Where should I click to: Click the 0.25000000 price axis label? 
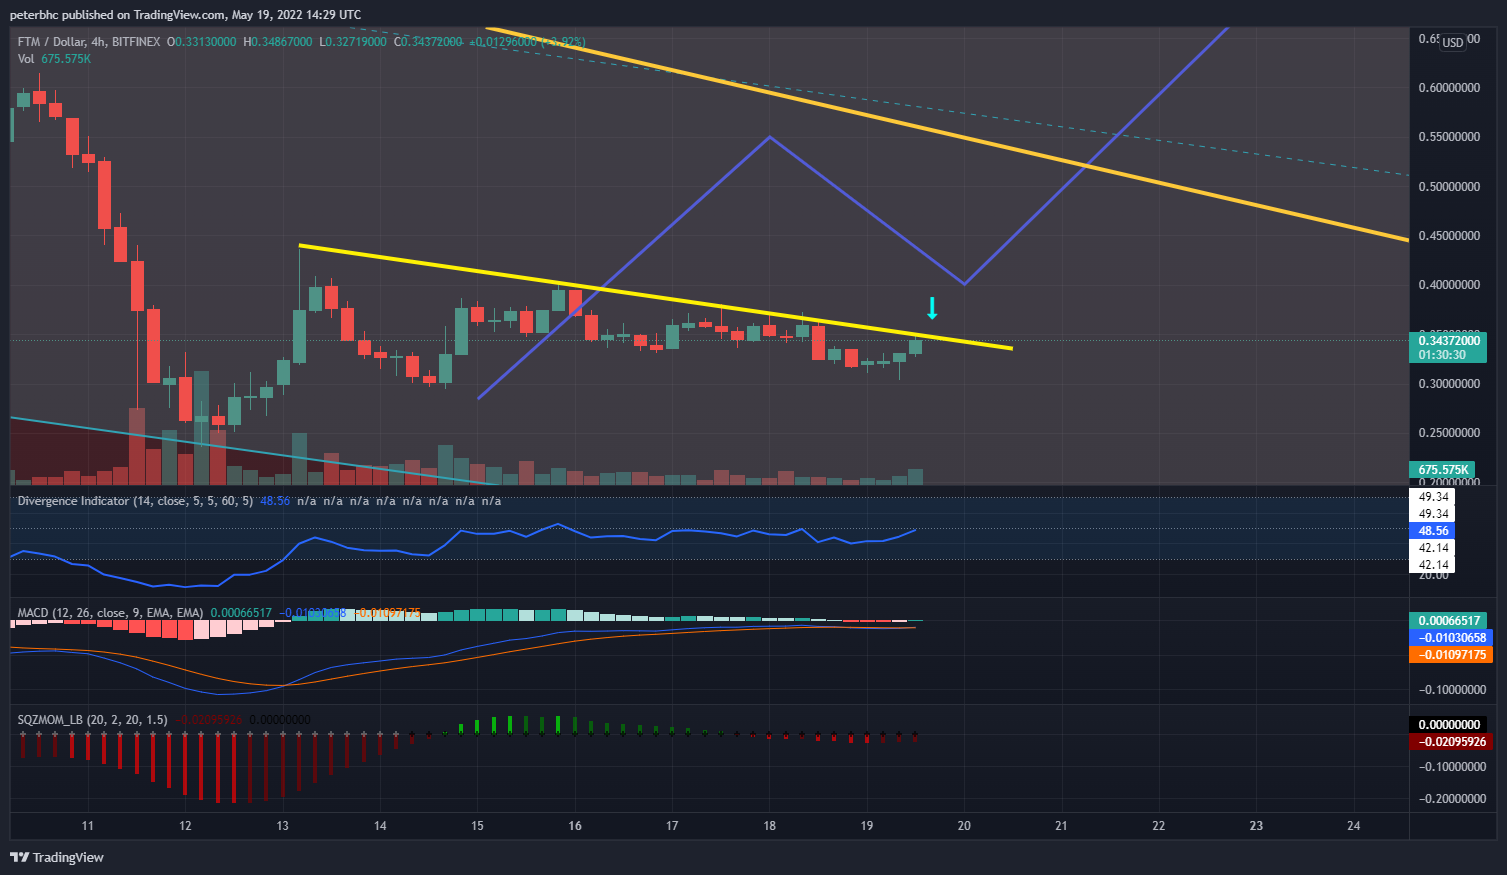tap(1449, 433)
